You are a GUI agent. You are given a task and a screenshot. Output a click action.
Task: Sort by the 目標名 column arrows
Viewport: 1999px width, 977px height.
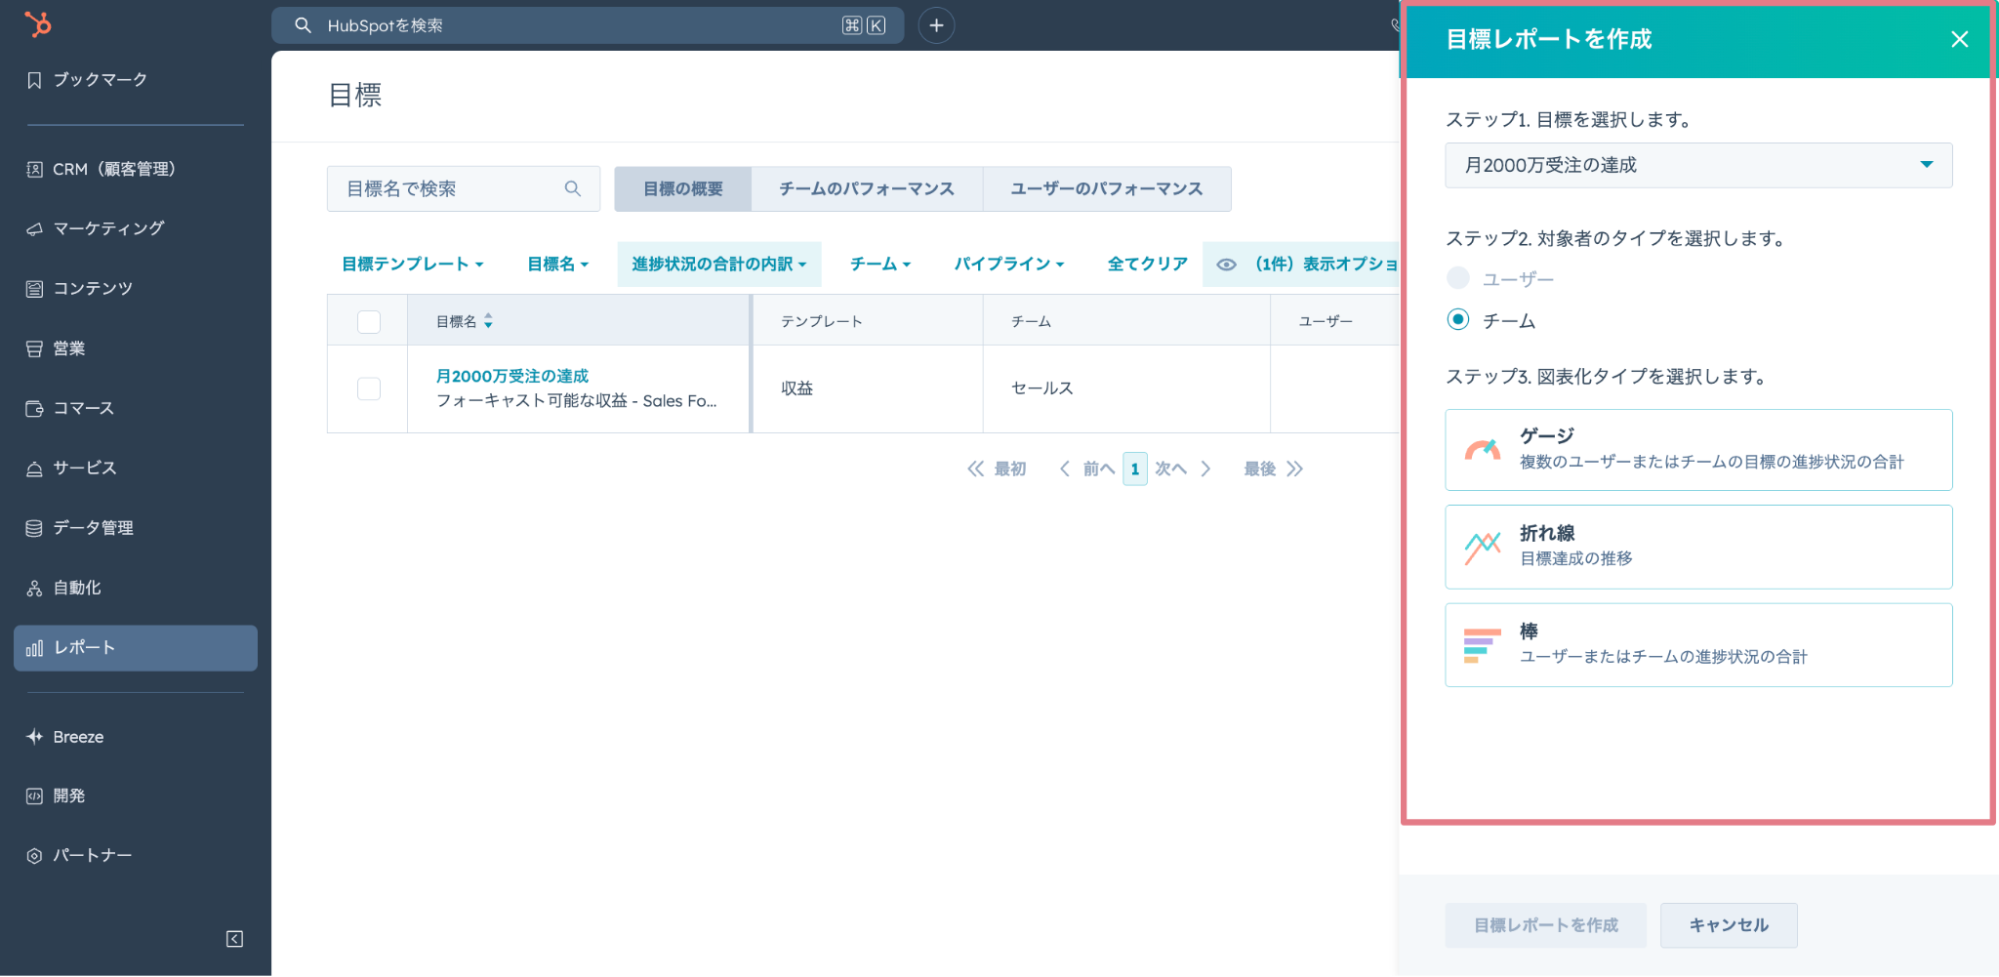[x=488, y=321]
